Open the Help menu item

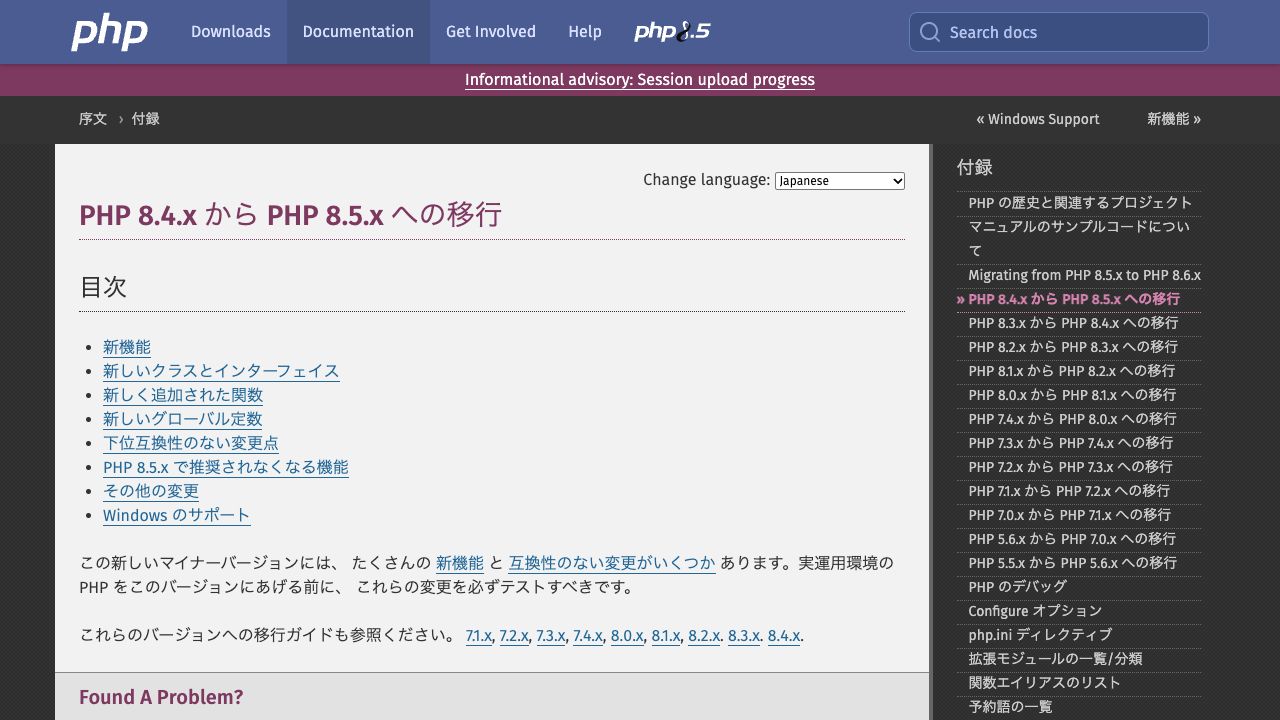(x=585, y=32)
